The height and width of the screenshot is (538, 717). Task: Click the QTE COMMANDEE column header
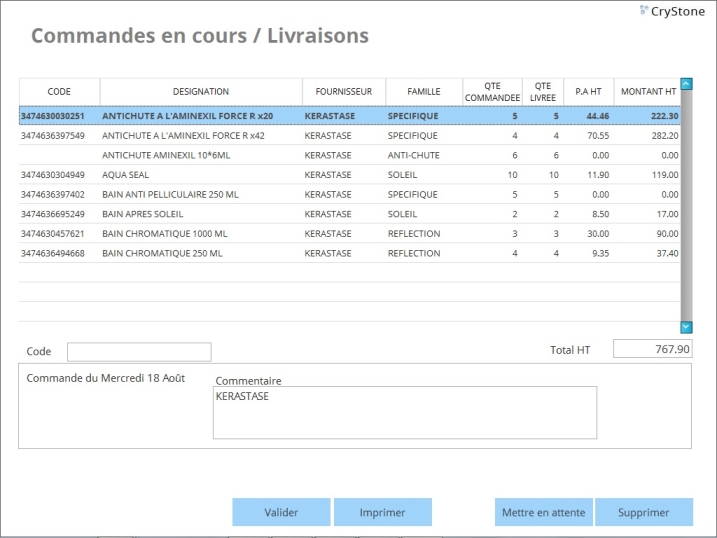point(492,91)
